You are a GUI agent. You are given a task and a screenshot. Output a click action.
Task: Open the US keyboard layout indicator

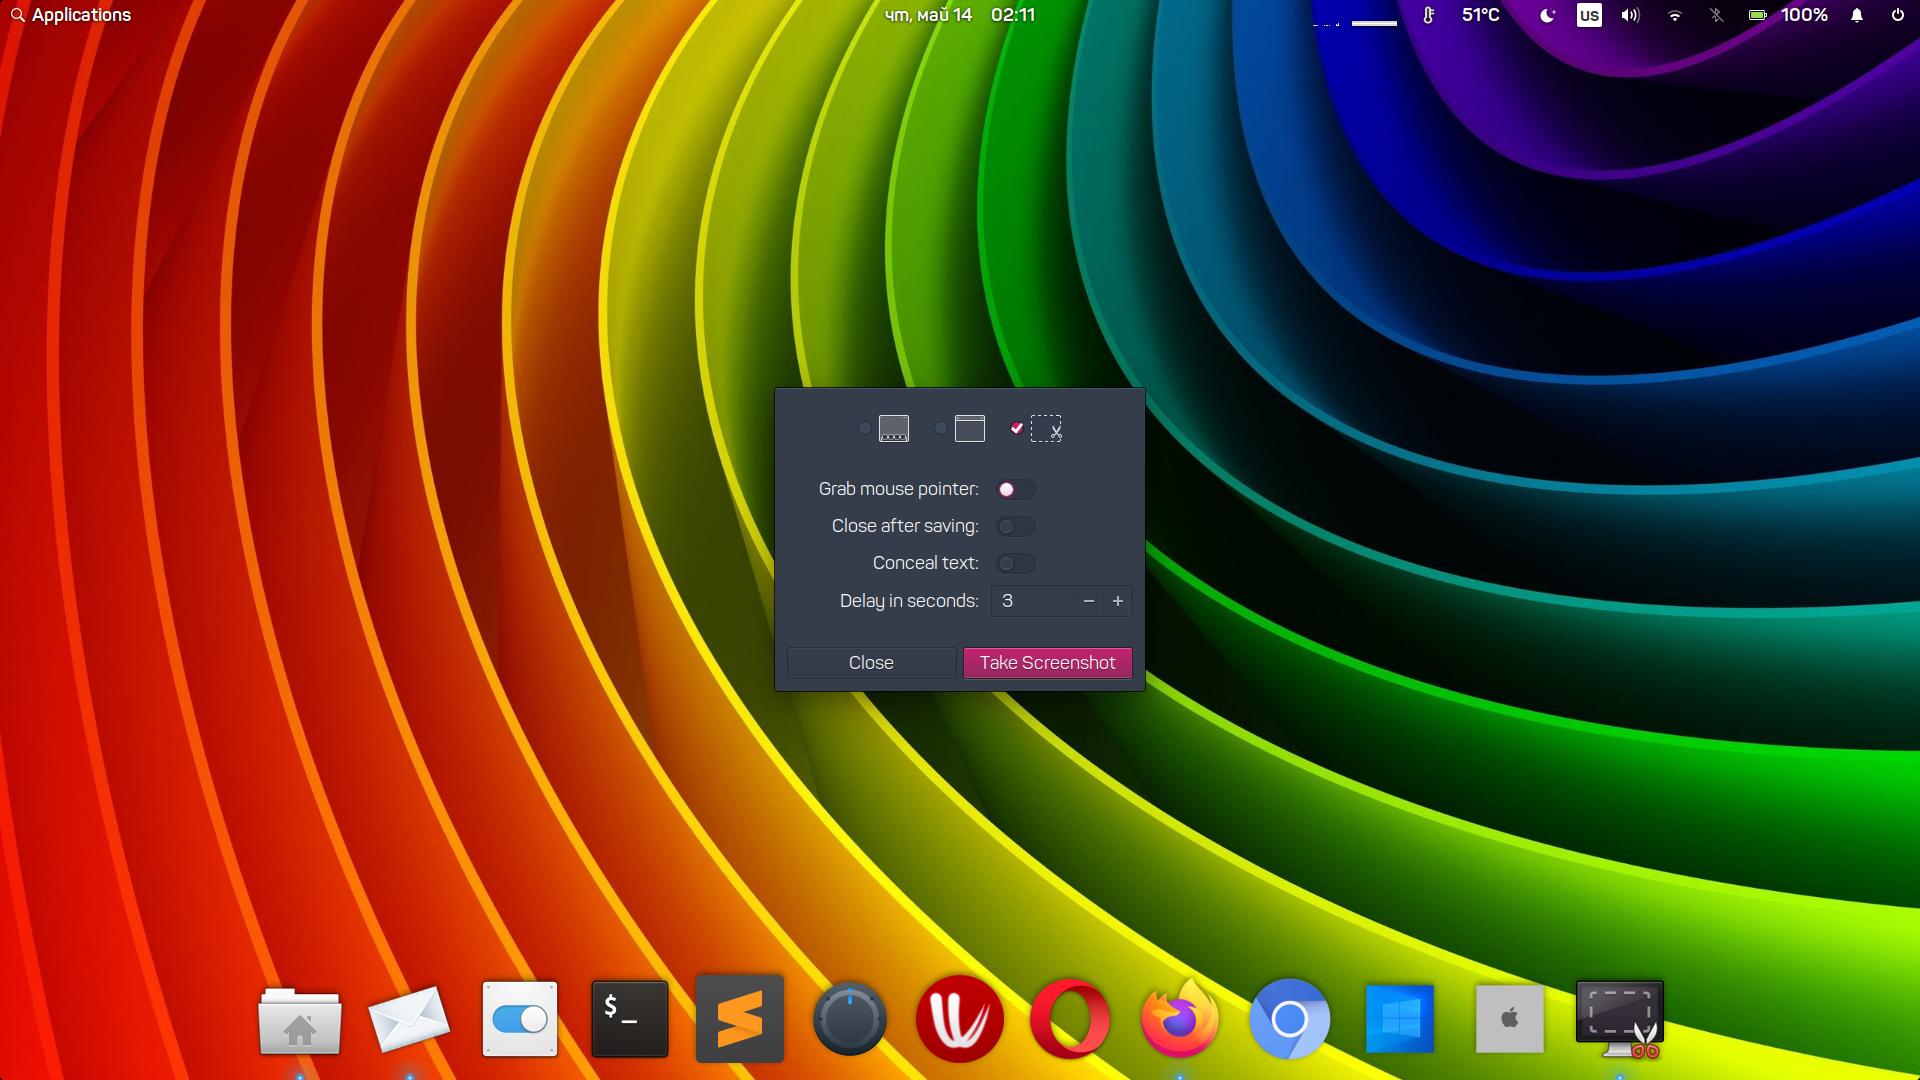point(1589,15)
